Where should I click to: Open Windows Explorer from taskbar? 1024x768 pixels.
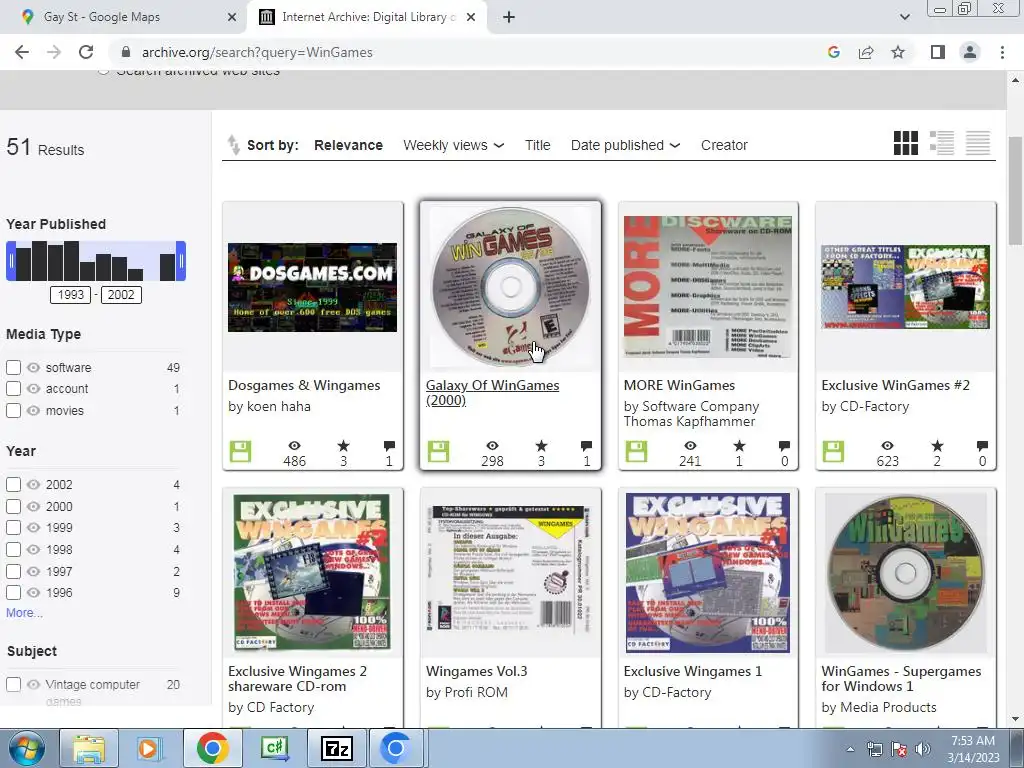[x=89, y=748]
